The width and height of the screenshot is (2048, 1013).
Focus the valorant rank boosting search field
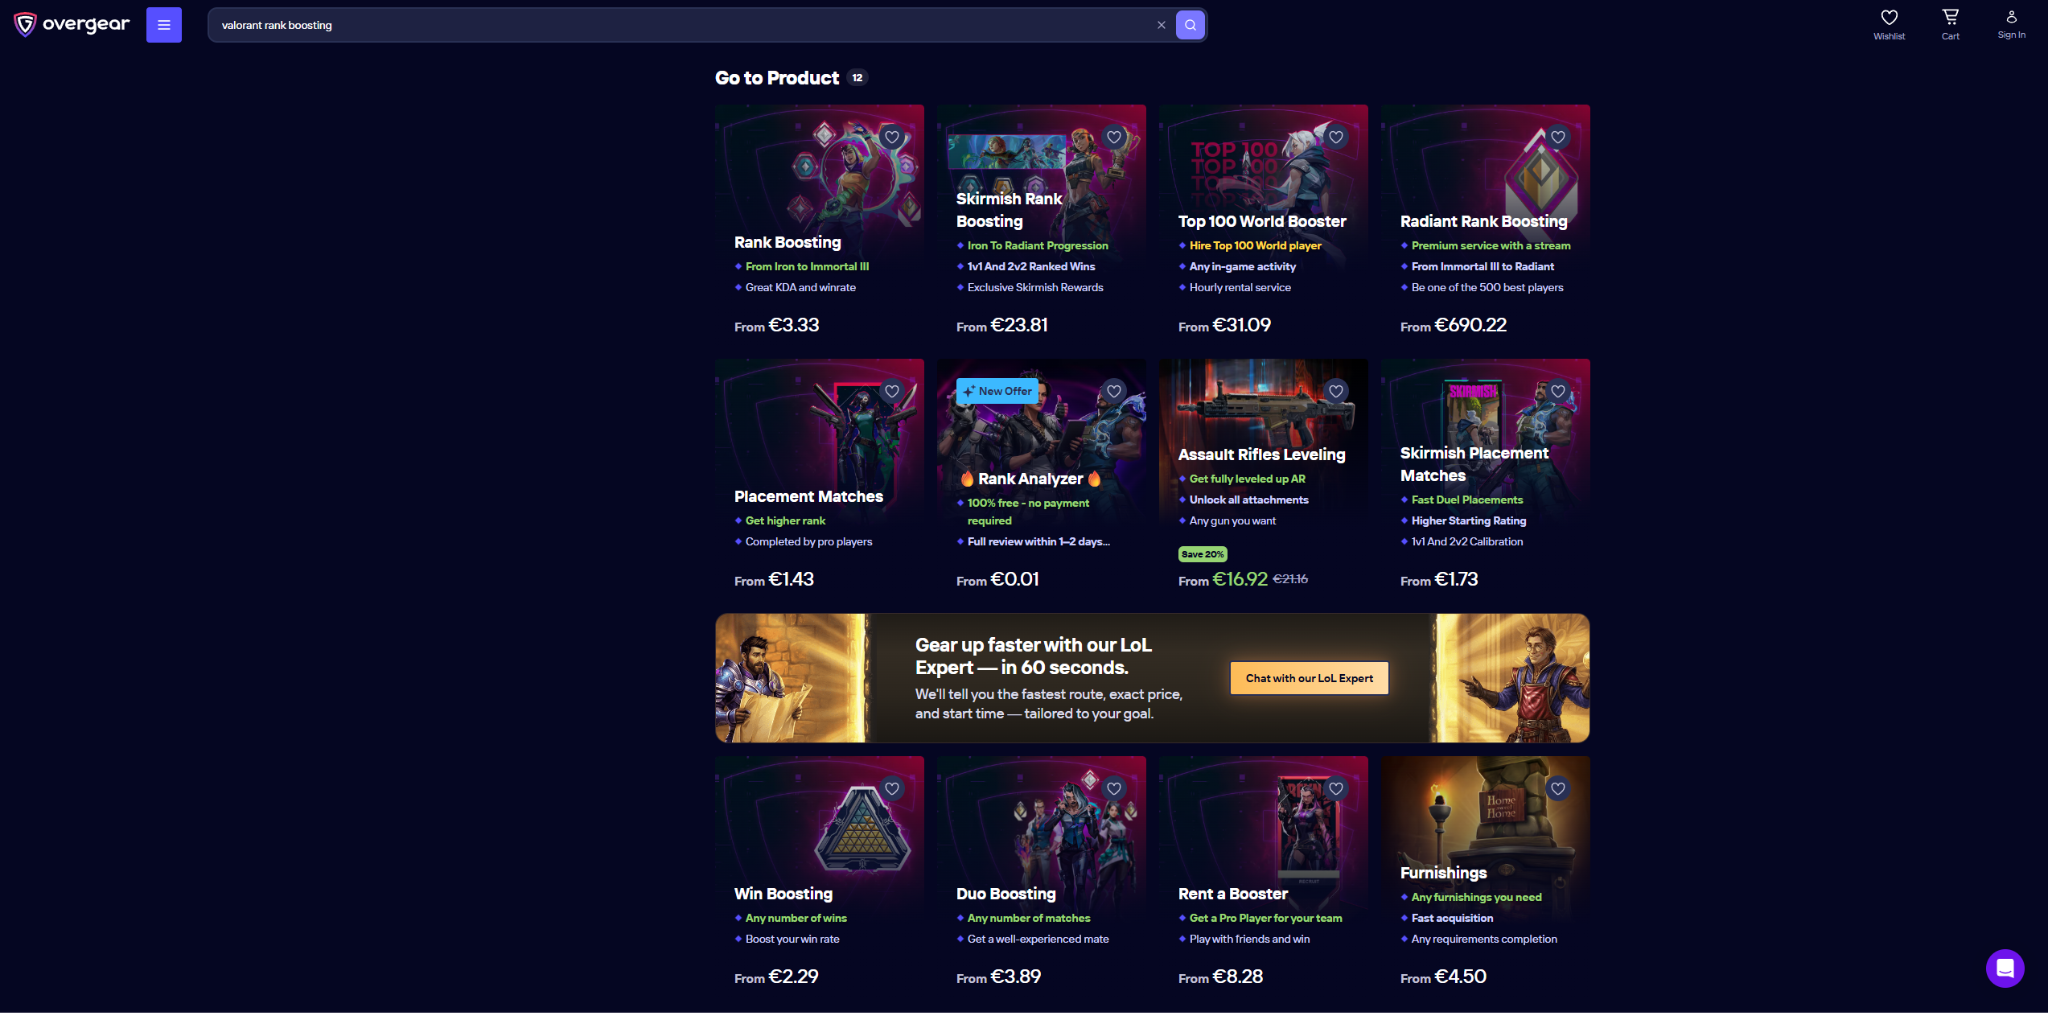point(680,25)
